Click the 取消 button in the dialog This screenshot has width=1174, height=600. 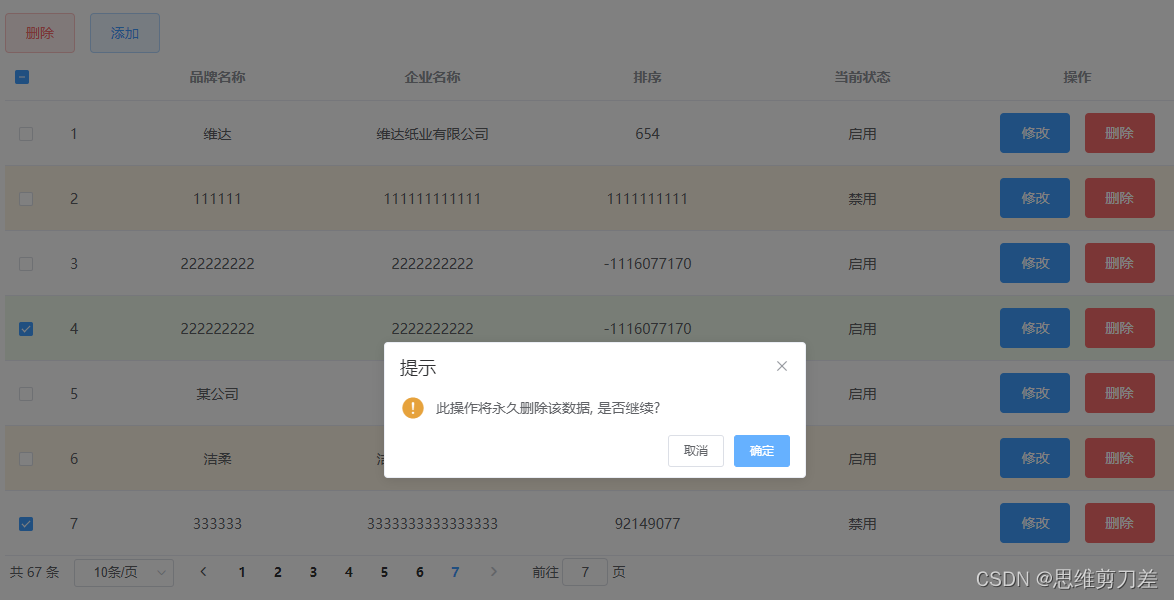(695, 451)
